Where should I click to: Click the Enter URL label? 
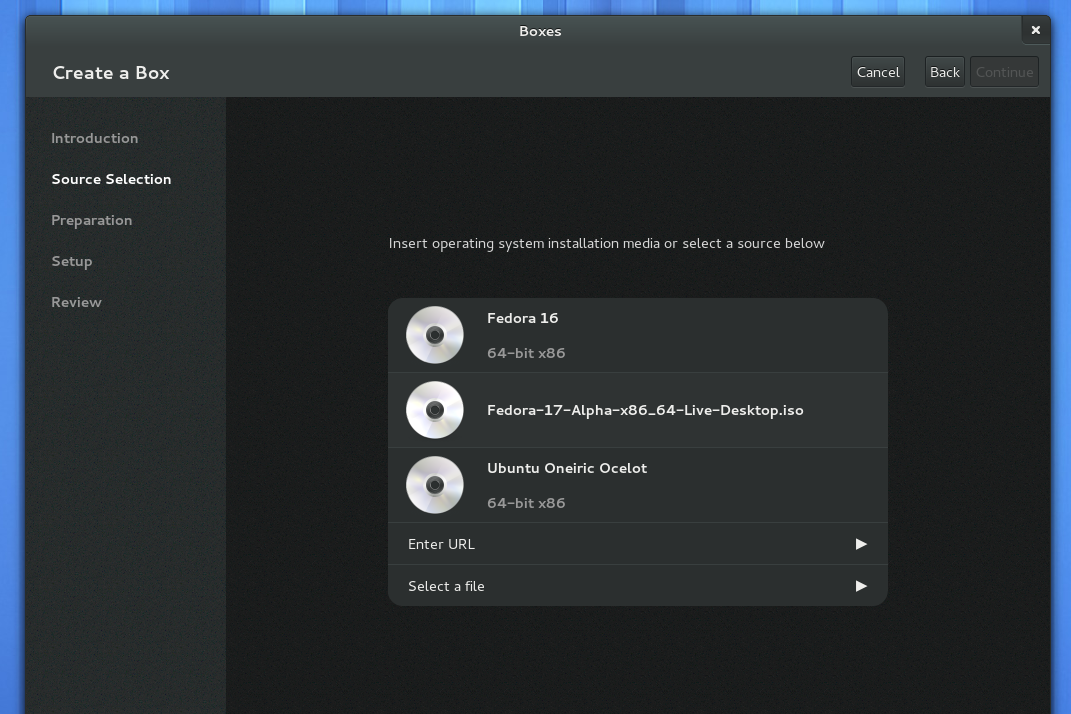tap(441, 544)
